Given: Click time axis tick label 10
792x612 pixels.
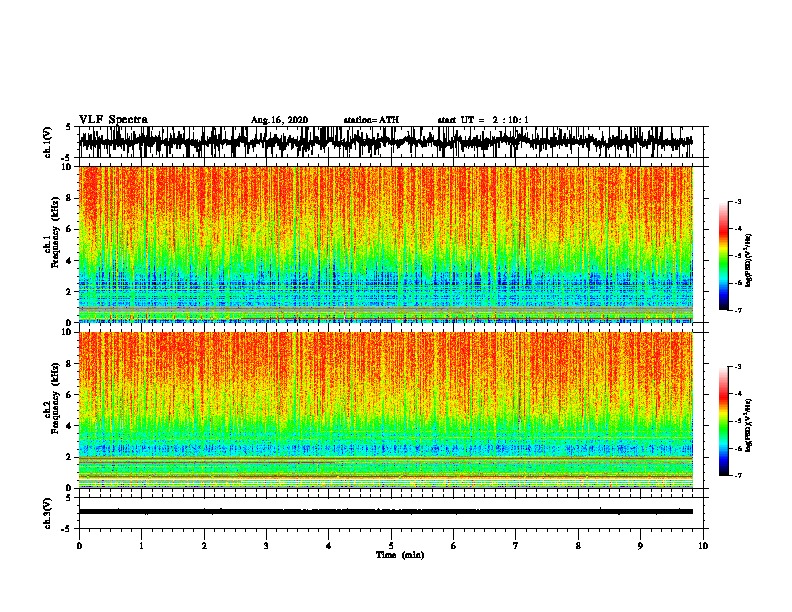Looking at the screenshot, I should [703, 546].
